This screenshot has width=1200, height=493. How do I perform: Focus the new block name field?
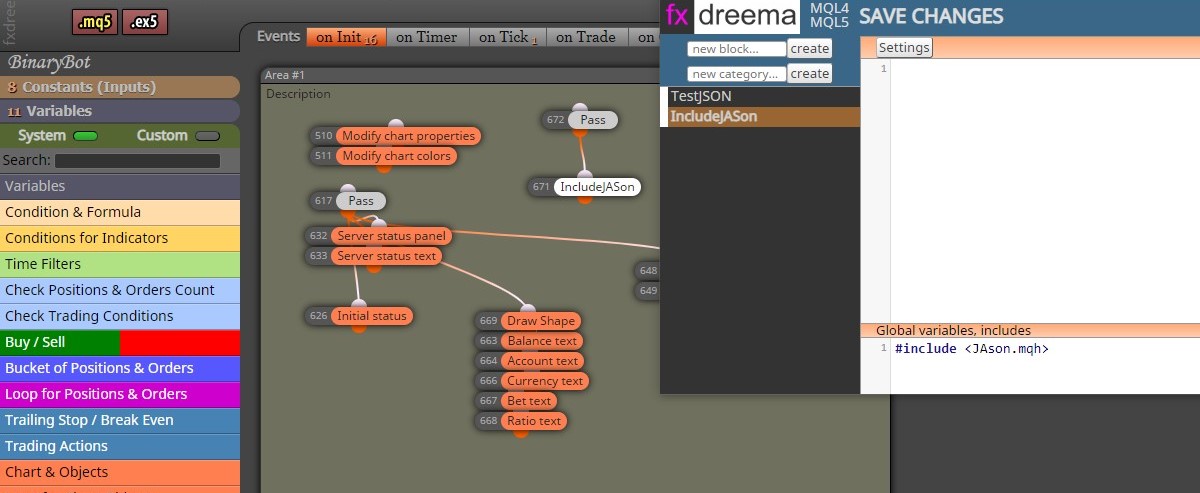pos(736,48)
